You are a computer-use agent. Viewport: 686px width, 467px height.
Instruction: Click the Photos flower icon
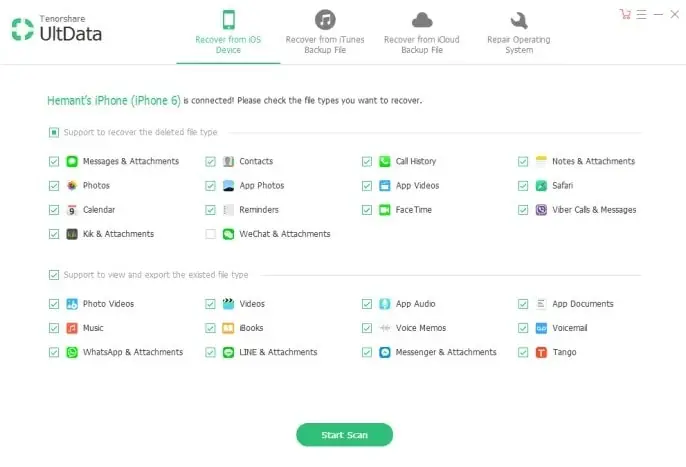click(72, 186)
